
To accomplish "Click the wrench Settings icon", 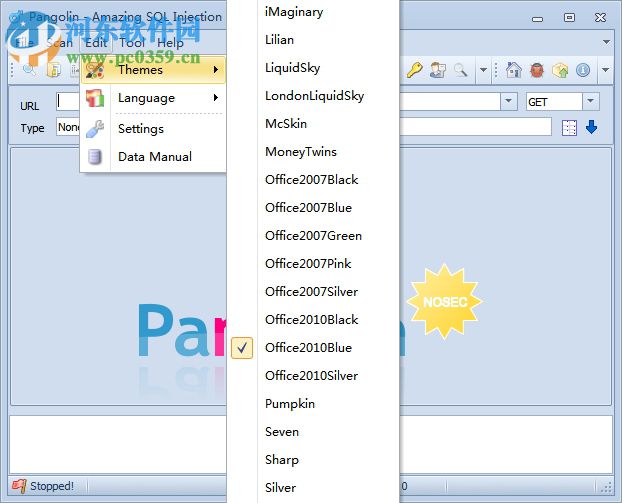I will click(x=95, y=129).
